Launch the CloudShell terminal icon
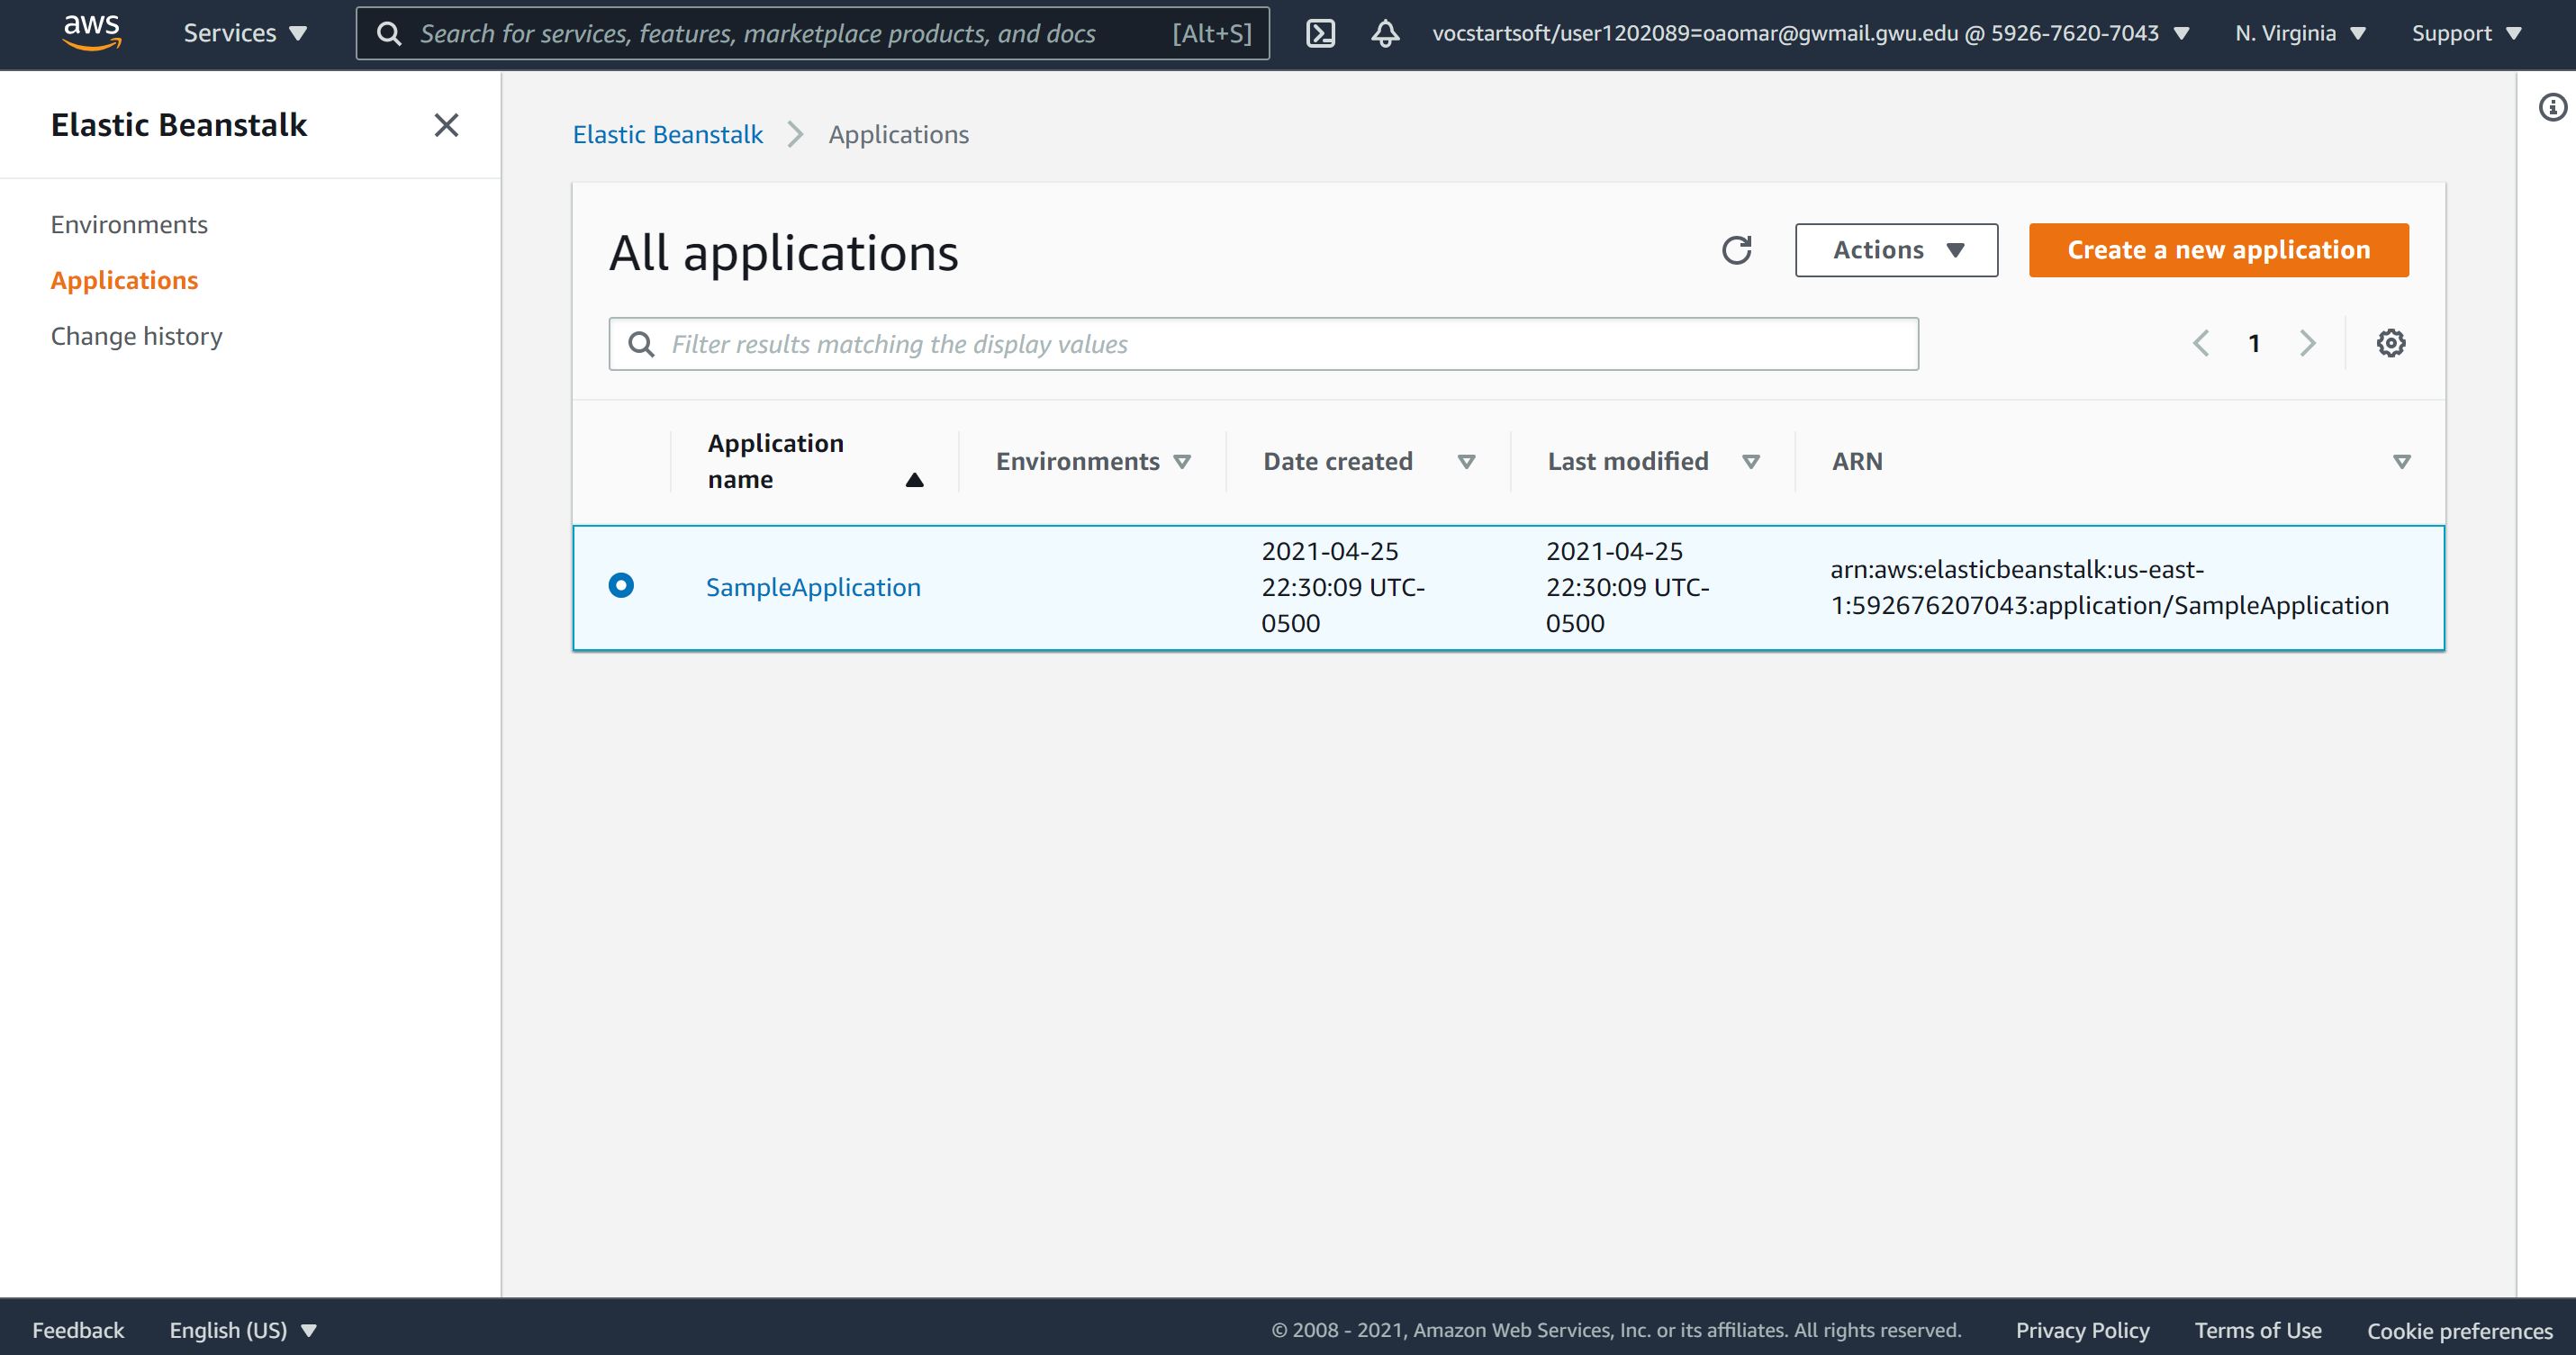This screenshot has width=2576, height=1355. [1320, 34]
